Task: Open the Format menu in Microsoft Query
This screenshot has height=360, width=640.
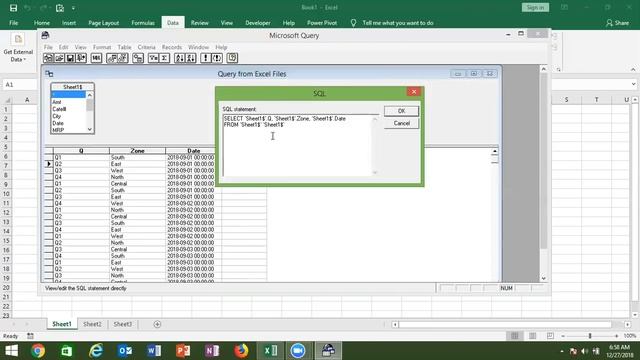Action: tap(102, 47)
